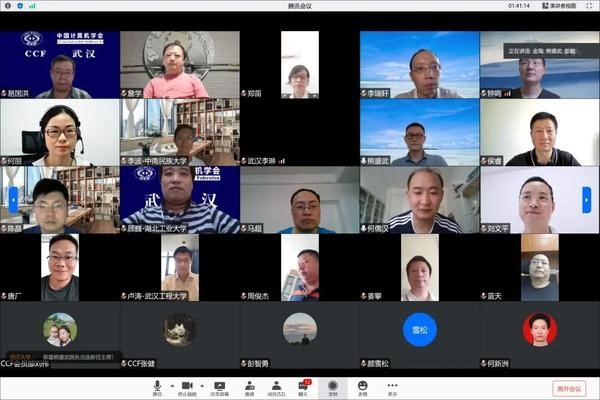This screenshot has width=600, height=400.
Task: Open the invite participants icon
Action: 249,385
